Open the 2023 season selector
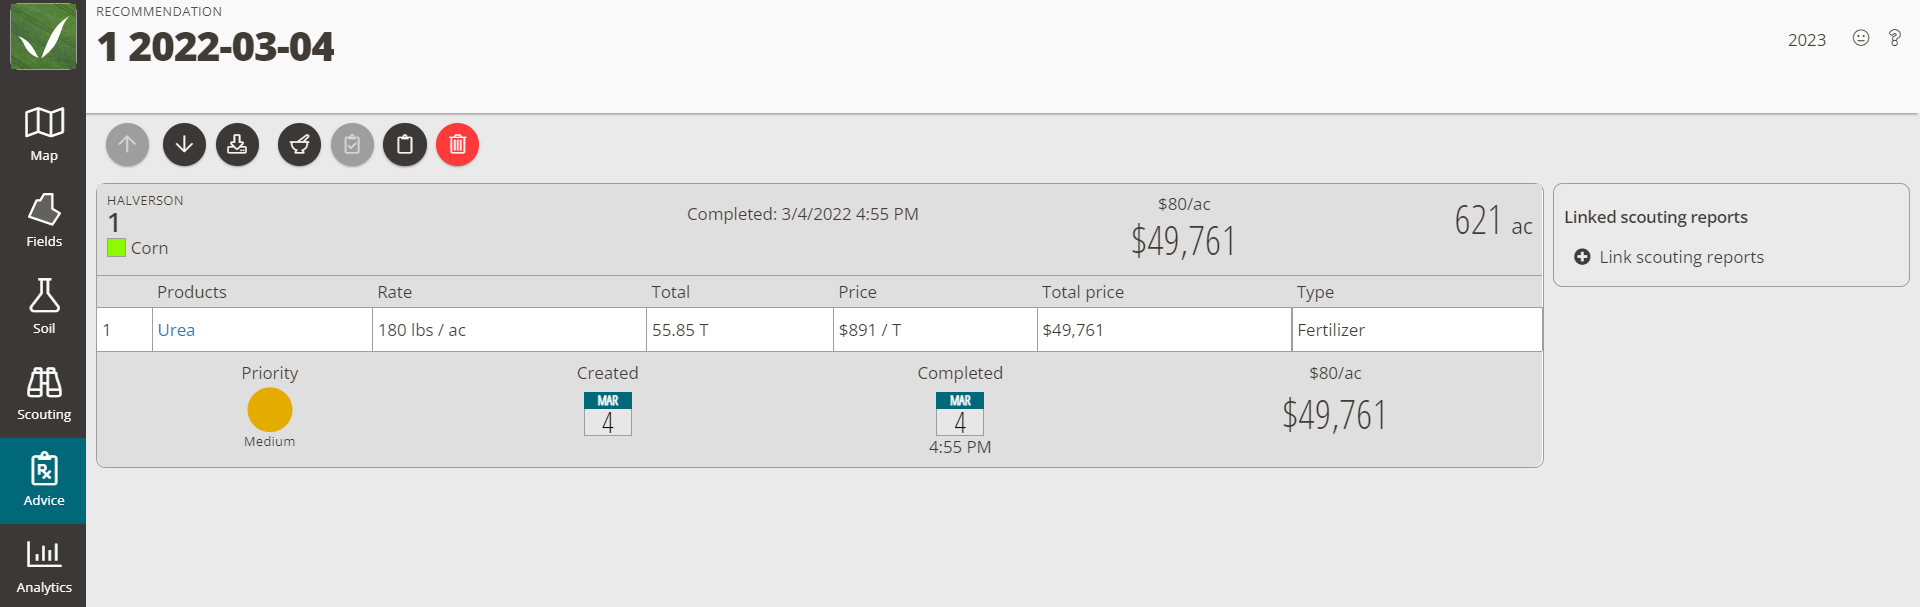Screen dimensions: 1920x607 point(1806,40)
